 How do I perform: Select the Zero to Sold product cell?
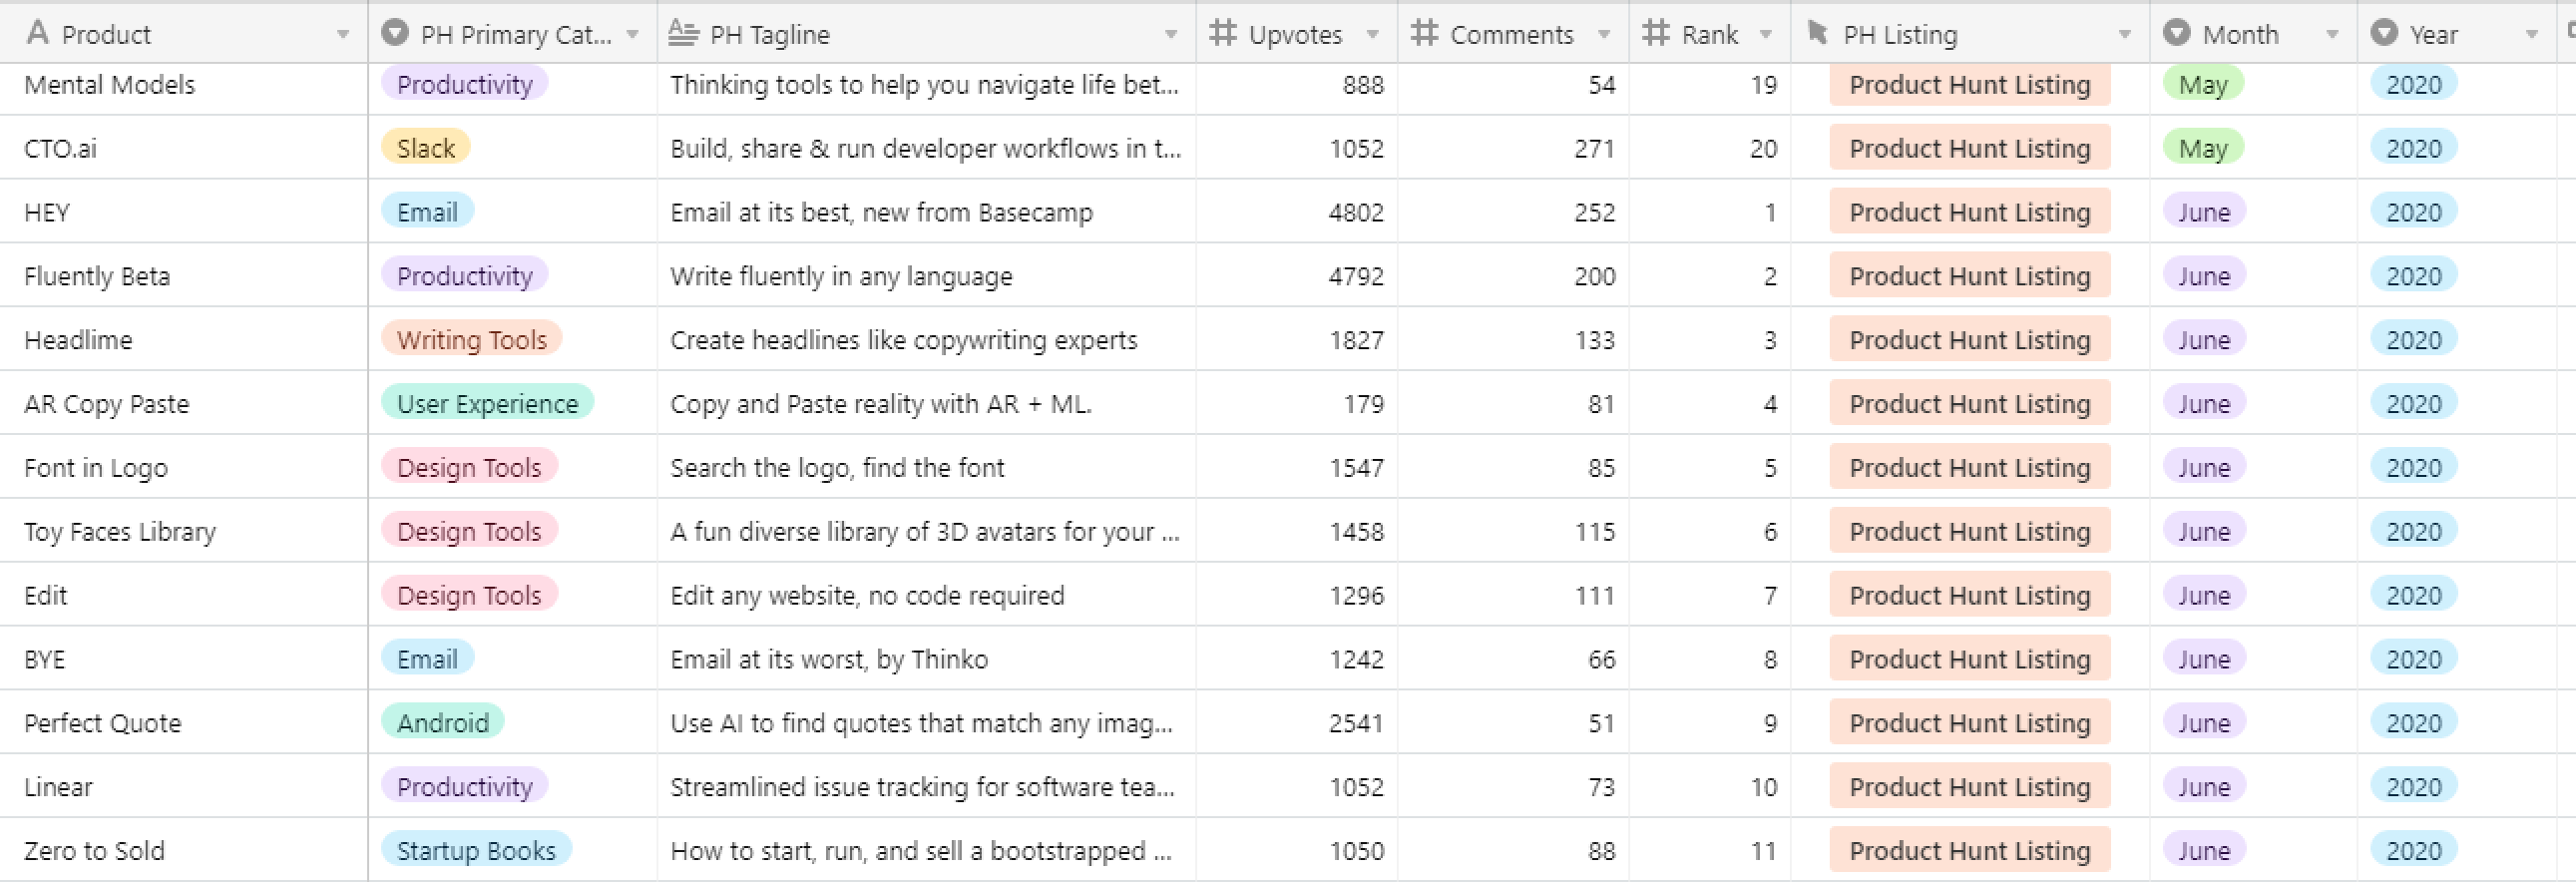(x=184, y=851)
